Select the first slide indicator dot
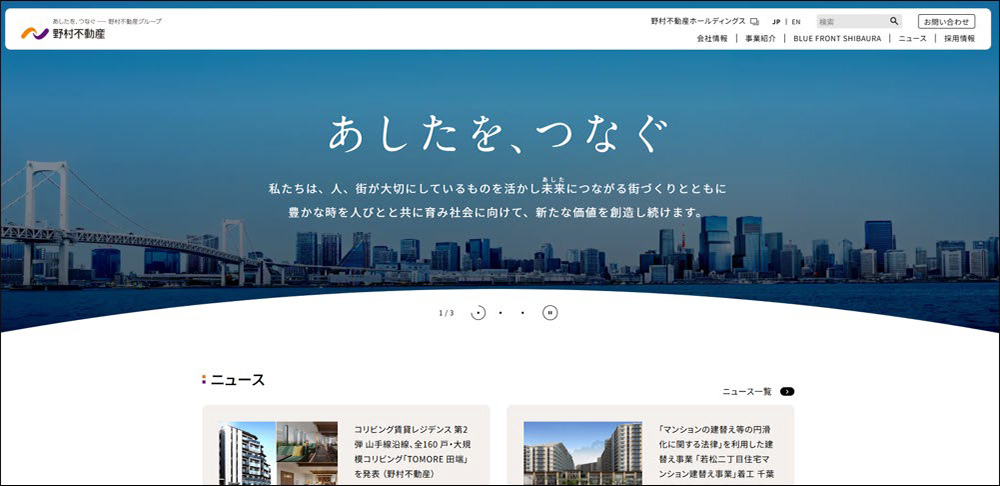Screen dimensions: 1000x486 pyautogui.click(x=478, y=313)
